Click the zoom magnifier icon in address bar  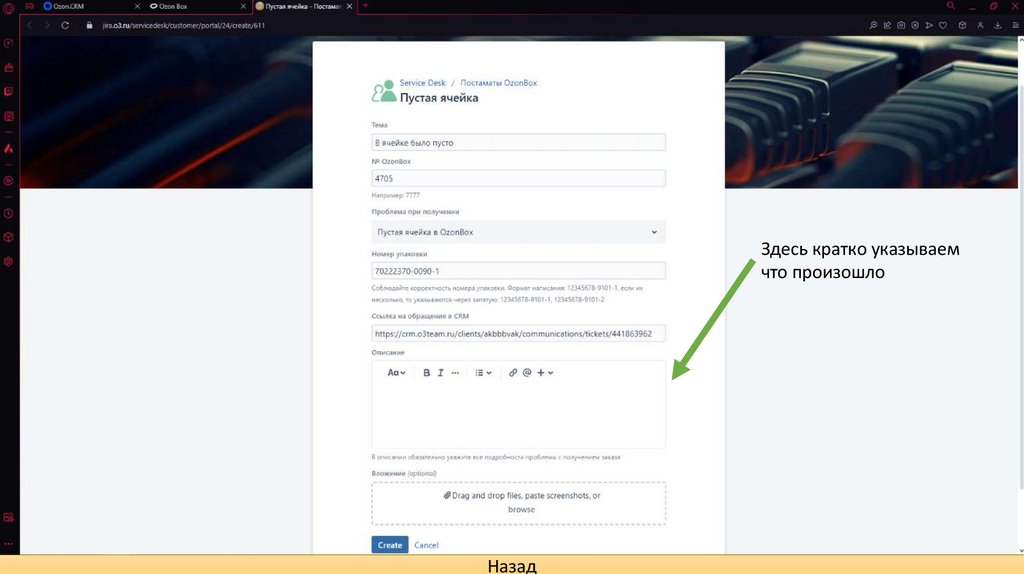click(873, 25)
